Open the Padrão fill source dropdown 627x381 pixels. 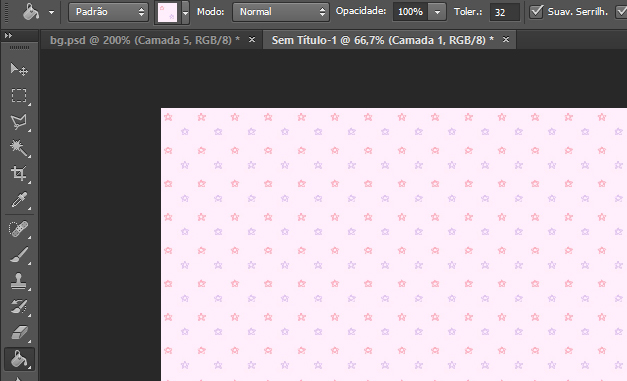(108, 12)
